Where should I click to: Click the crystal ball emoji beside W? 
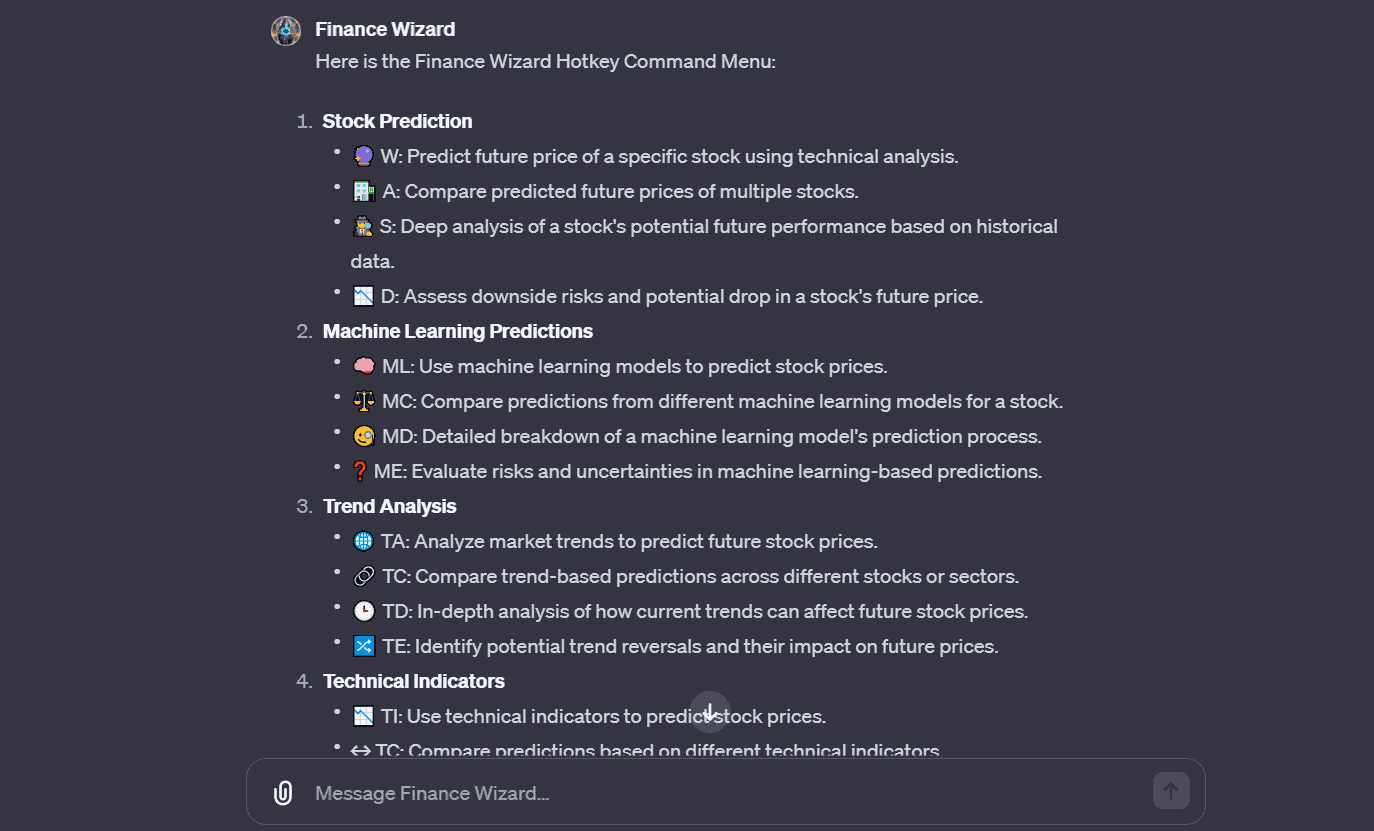coord(363,156)
